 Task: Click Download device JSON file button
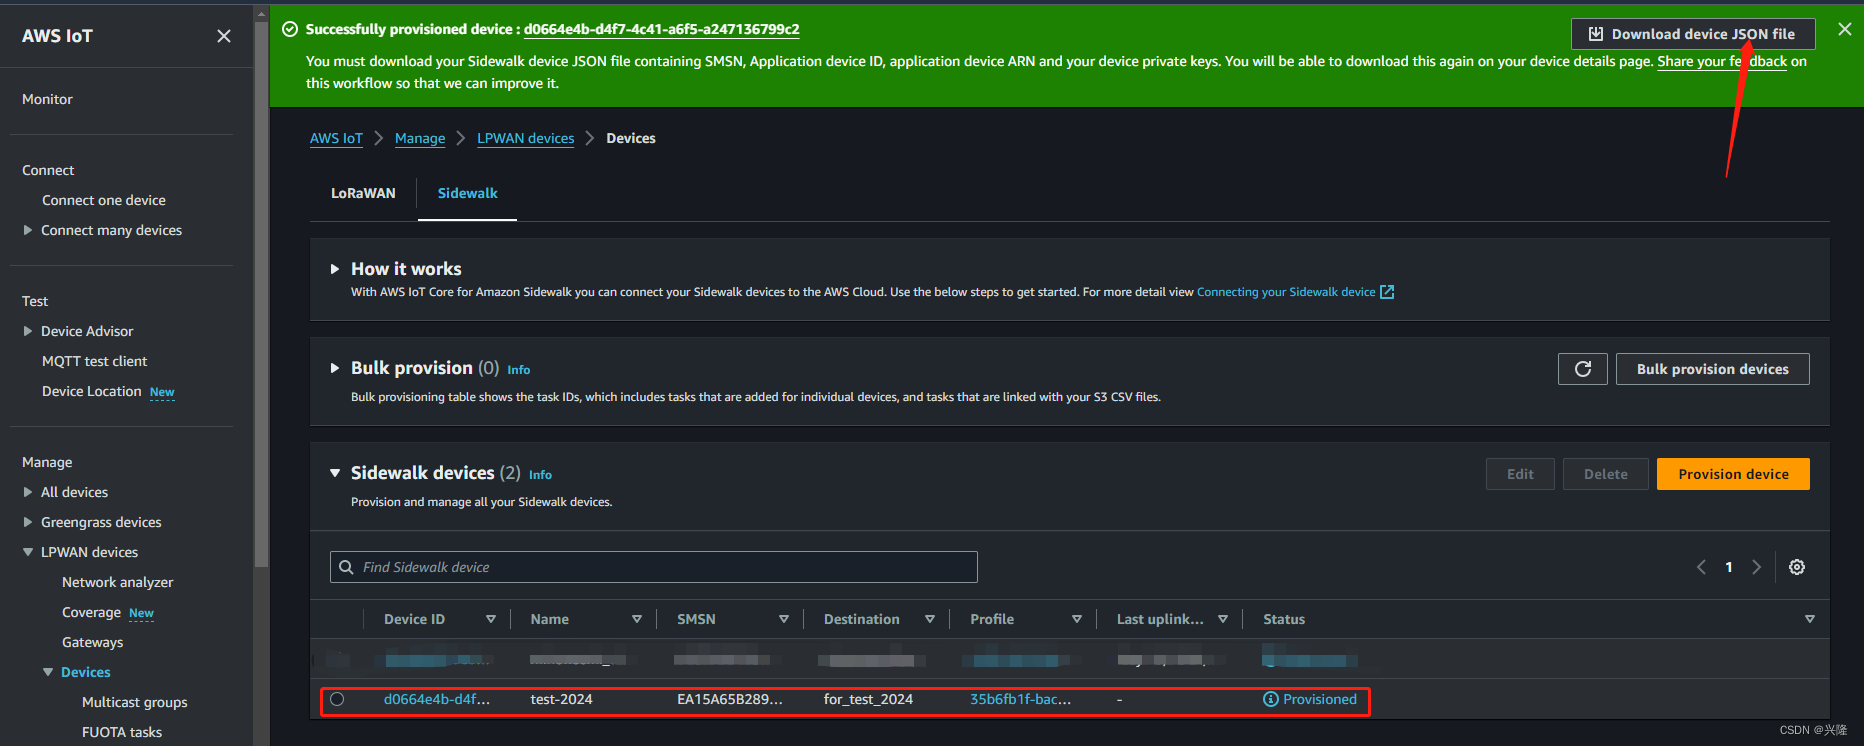click(x=1693, y=34)
